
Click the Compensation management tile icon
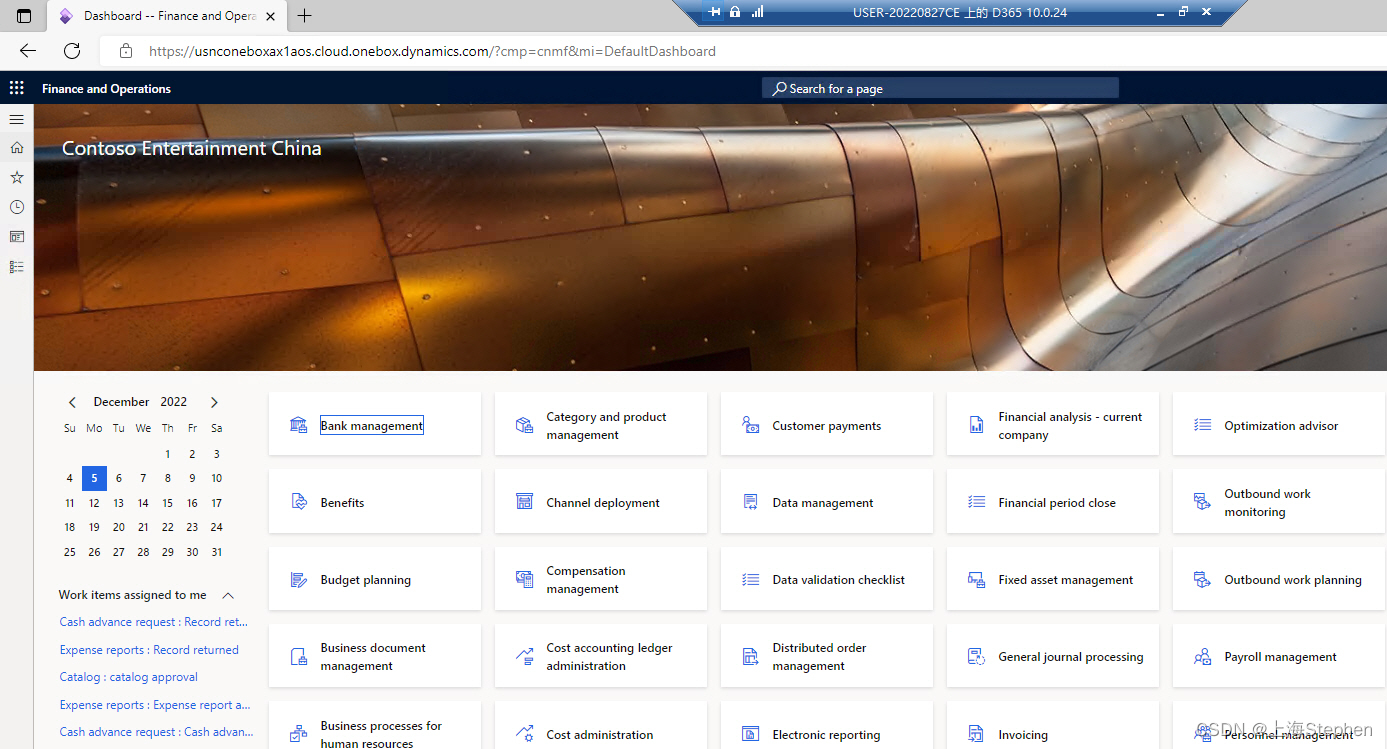[524, 580]
